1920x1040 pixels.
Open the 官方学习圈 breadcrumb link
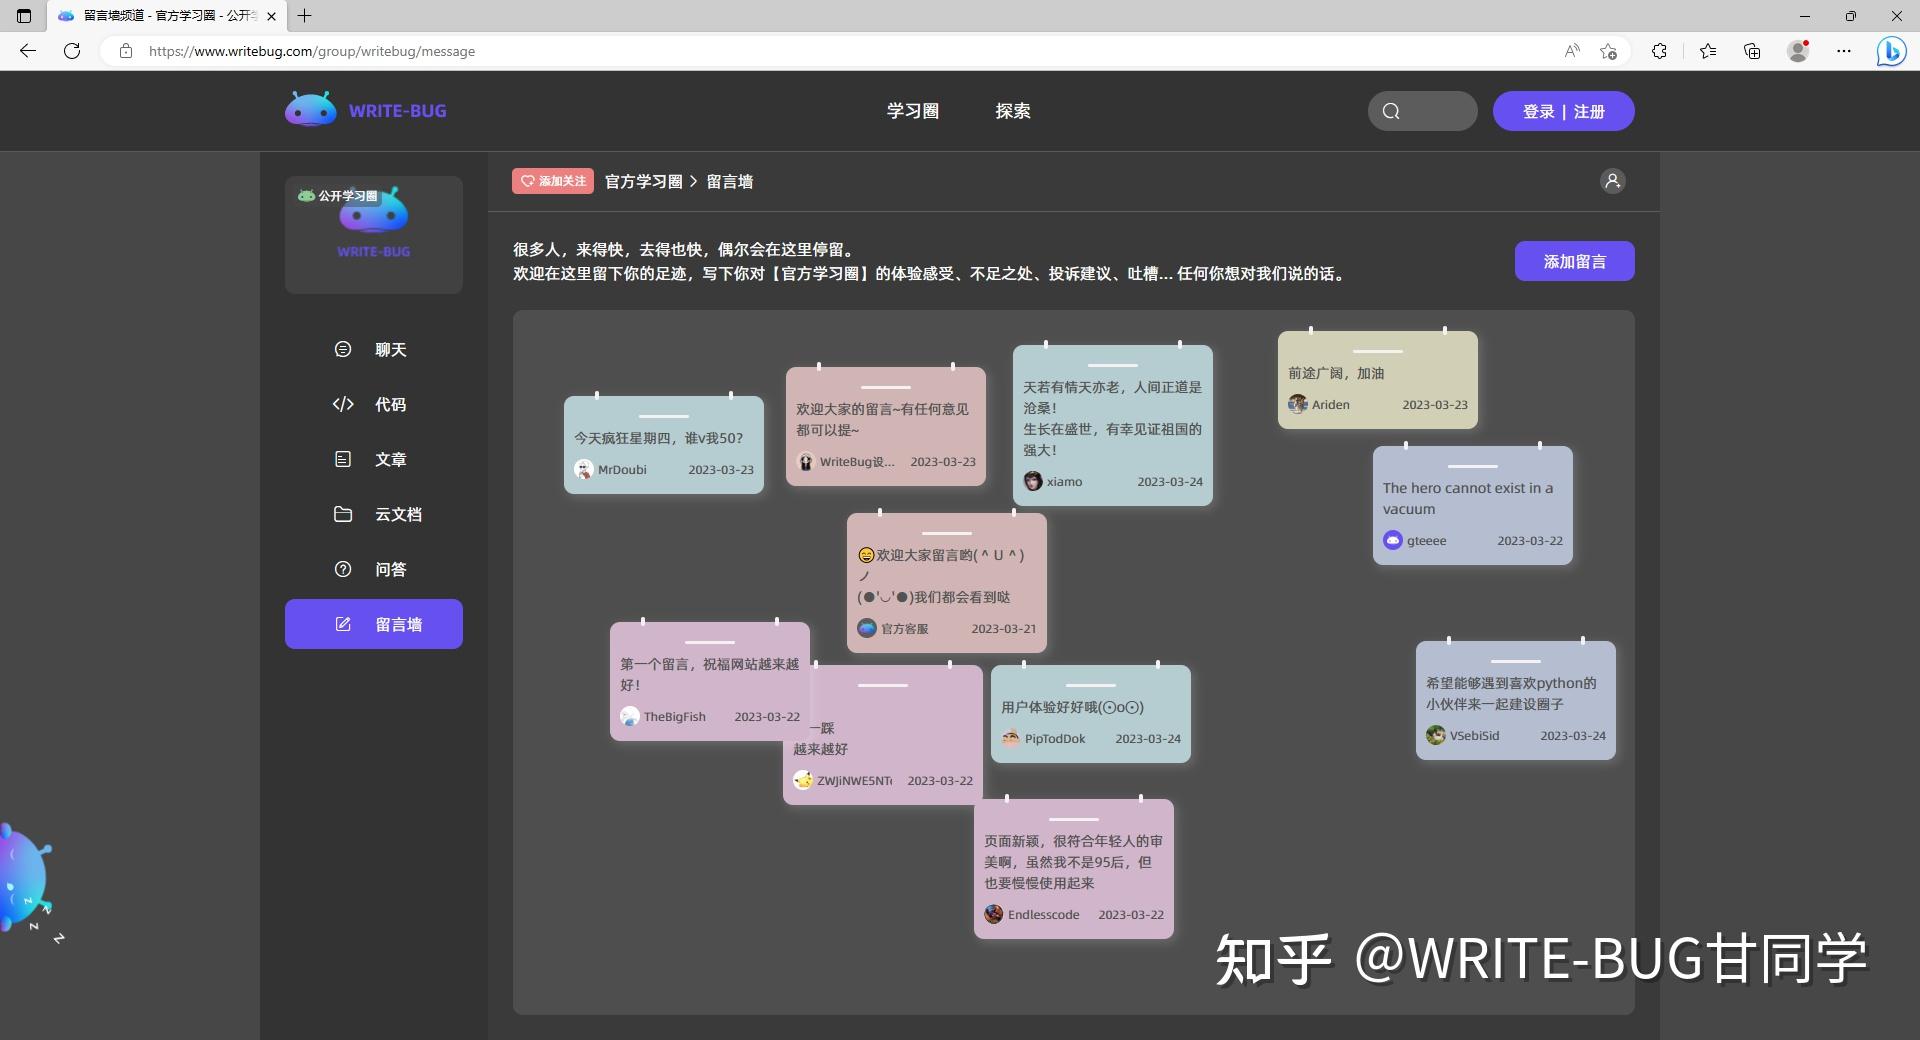point(643,181)
